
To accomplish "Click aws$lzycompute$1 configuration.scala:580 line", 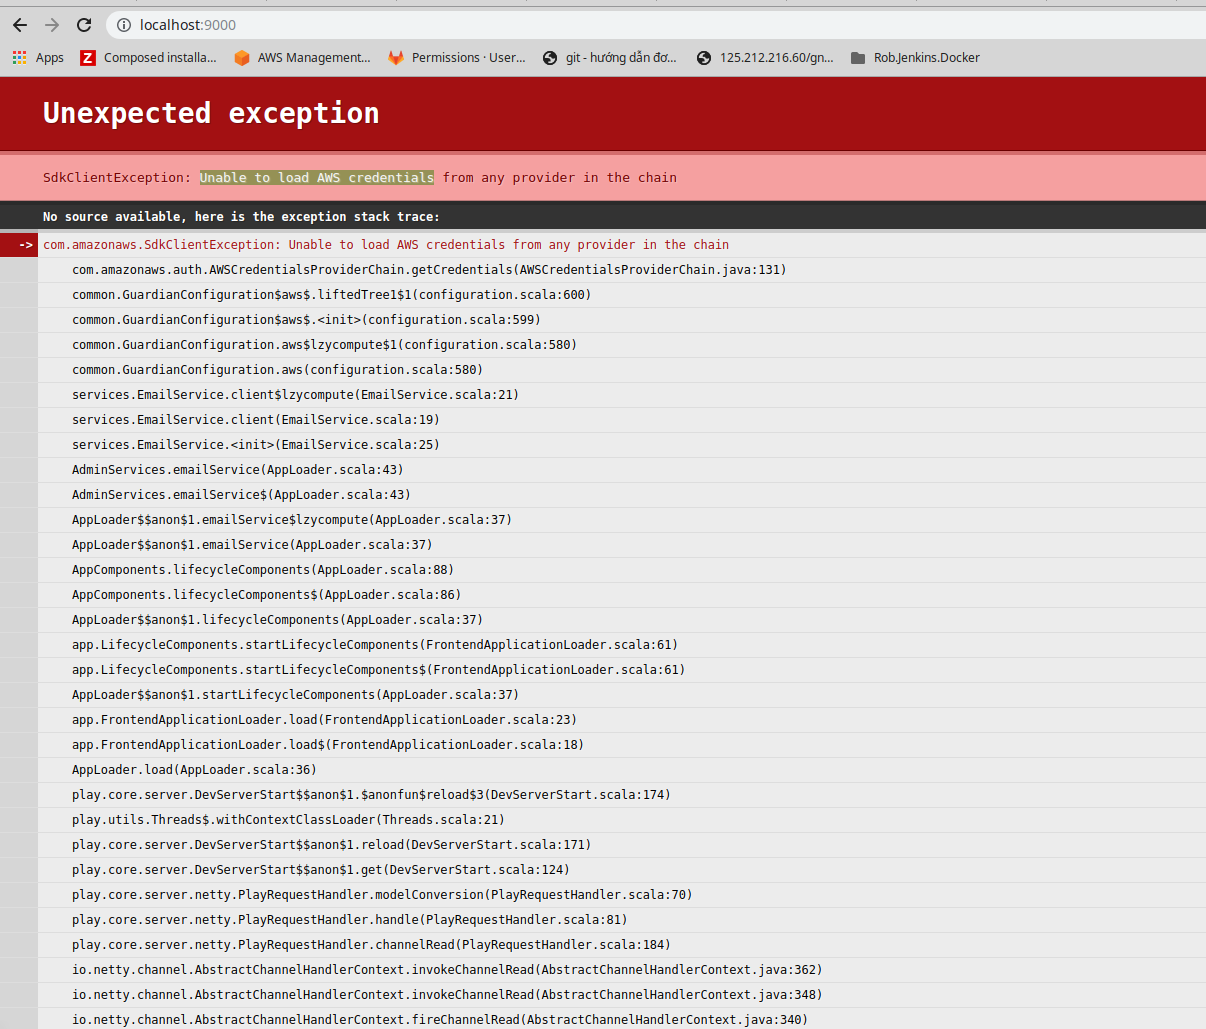I will [x=324, y=345].
